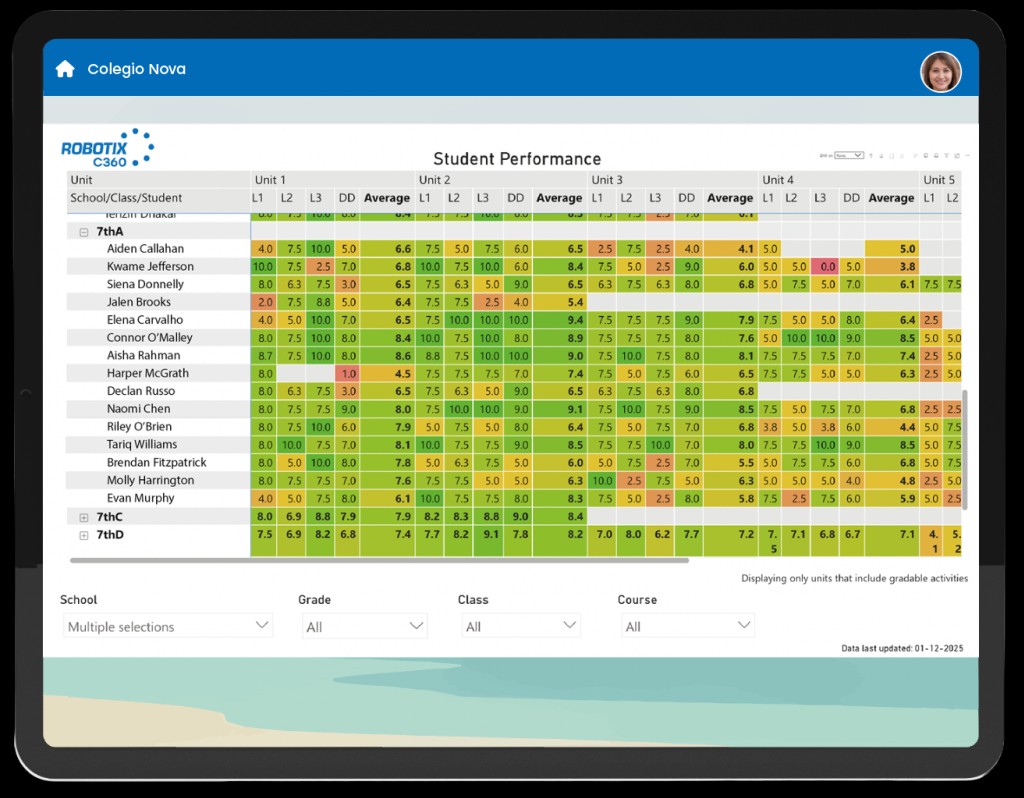Click the School/Class/Student column header
1024x798 pixels.
[x=126, y=198]
